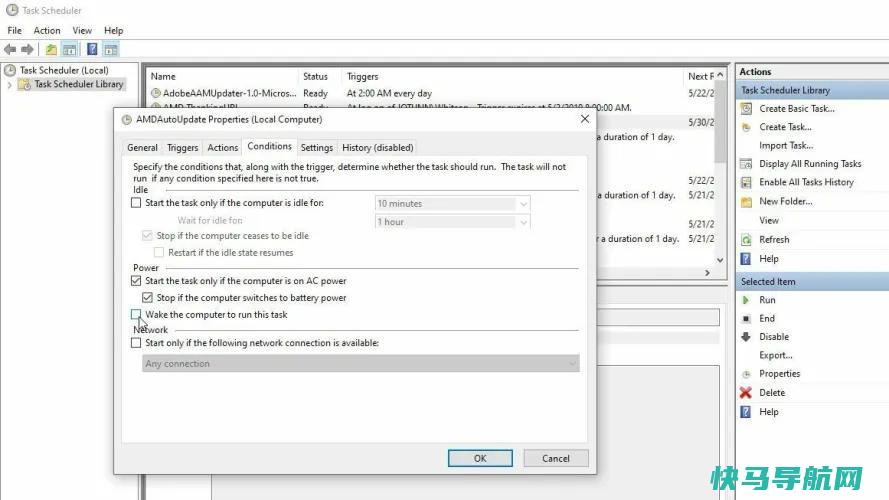
Task: Click the green Refresh icon
Action: tap(746, 239)
